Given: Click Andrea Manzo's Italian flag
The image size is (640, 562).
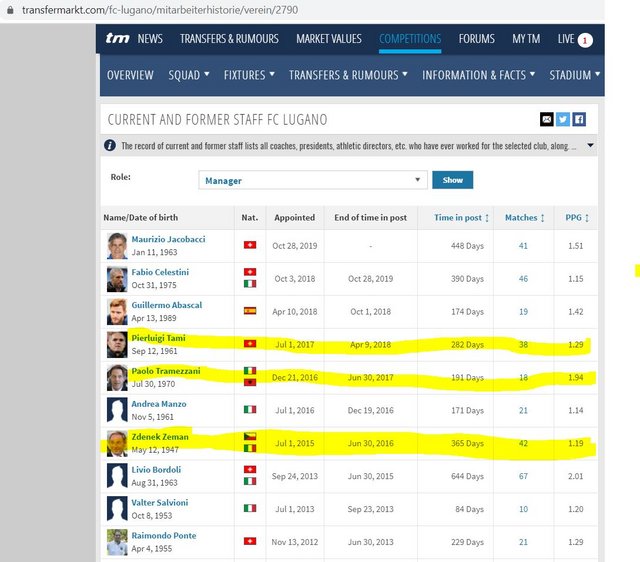Looking at the screenshot, I should click(x=250, y=409).
